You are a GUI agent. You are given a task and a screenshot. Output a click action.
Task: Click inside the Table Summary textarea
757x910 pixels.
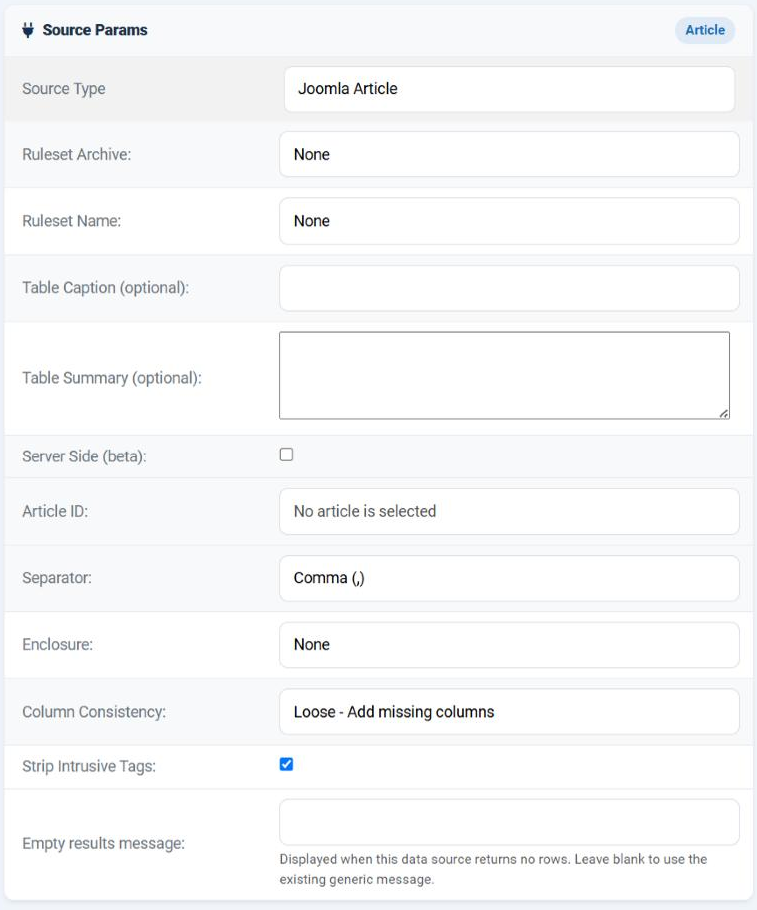pos(504,375)
